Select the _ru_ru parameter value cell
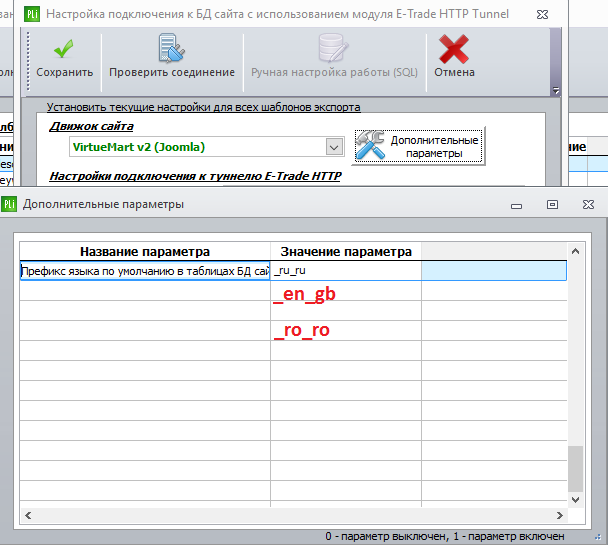608x545 pixels. pyautogui.click(x=345, y=271)
